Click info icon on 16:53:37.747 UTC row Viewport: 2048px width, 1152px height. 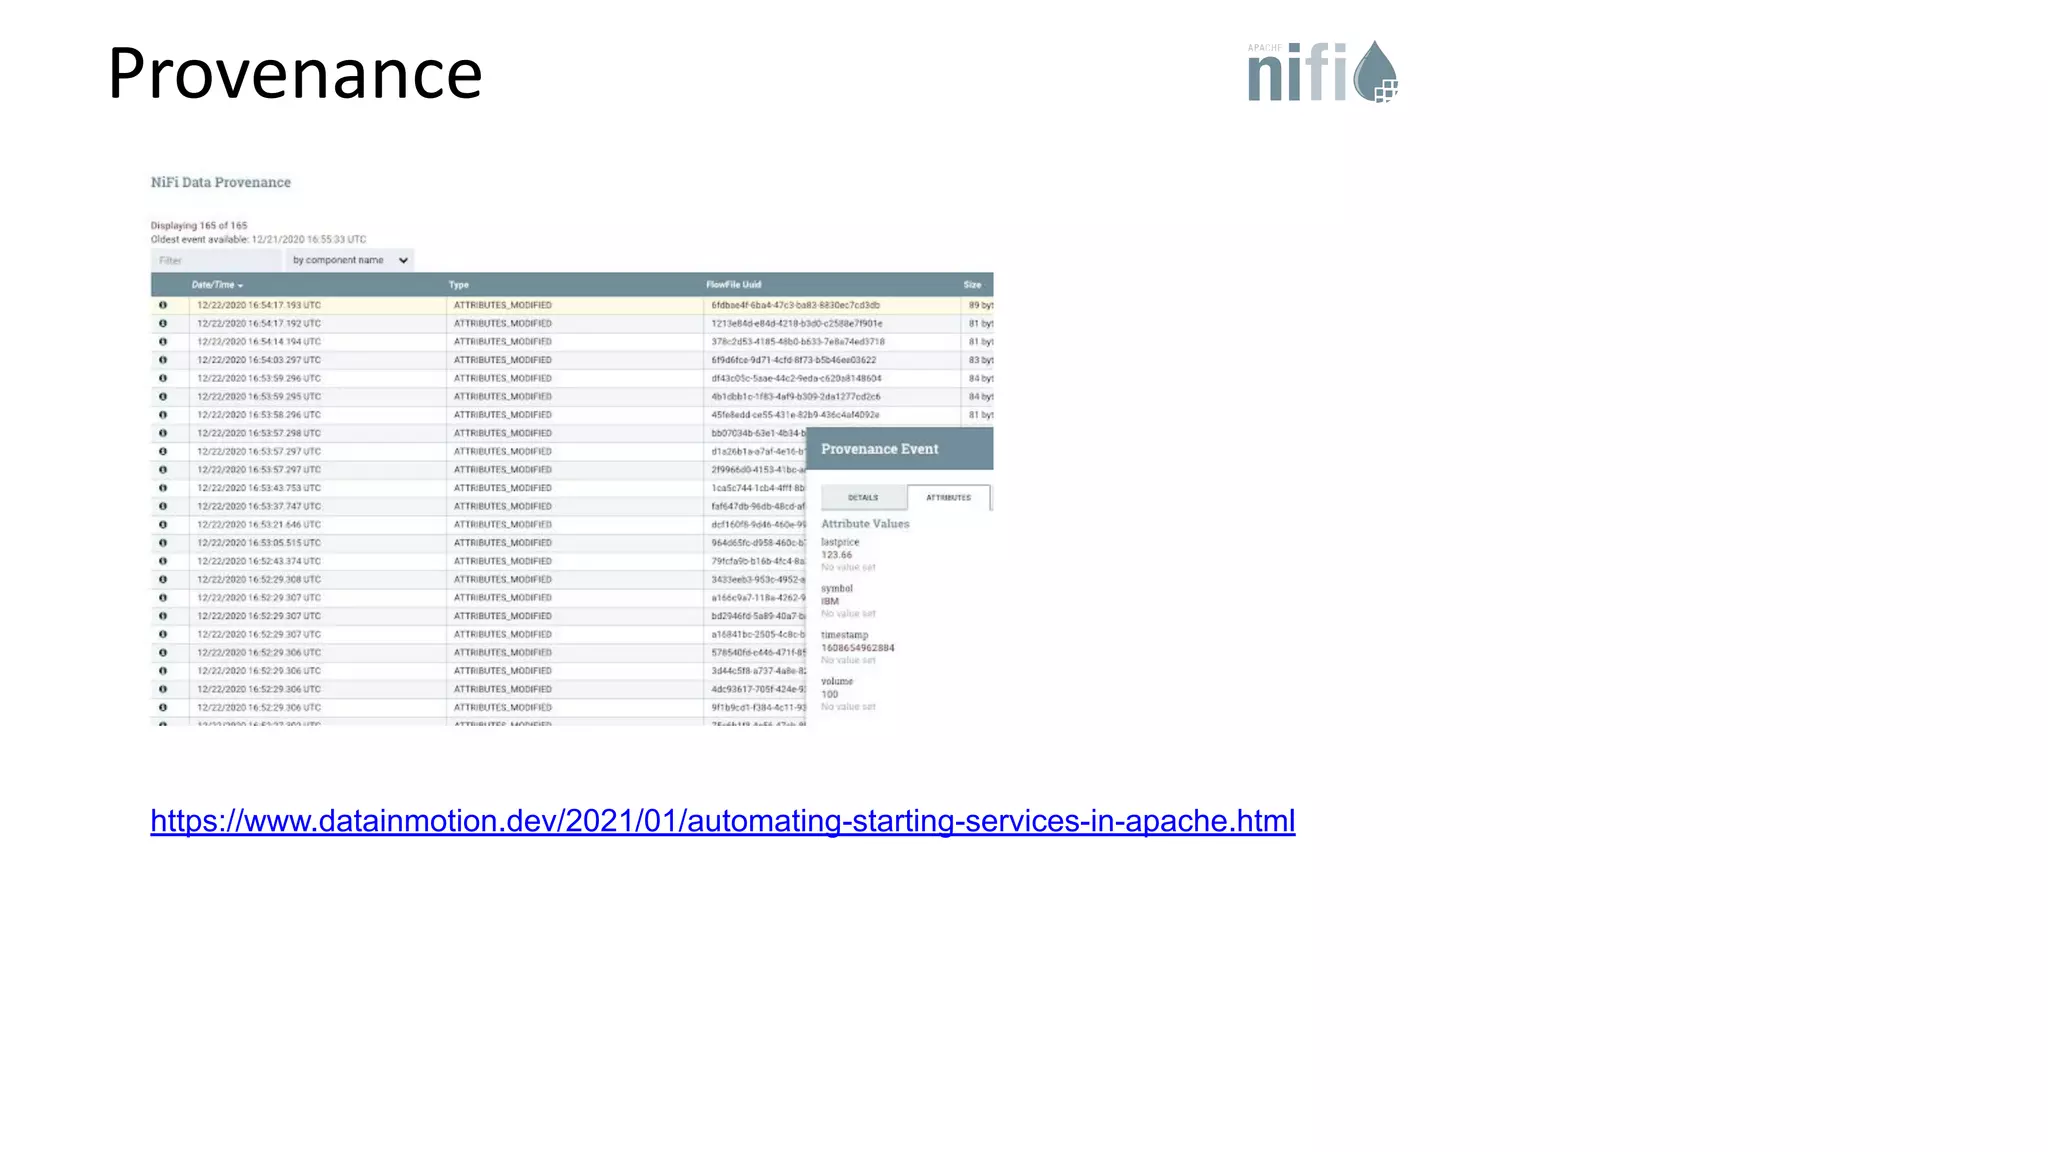click(163, 506)
